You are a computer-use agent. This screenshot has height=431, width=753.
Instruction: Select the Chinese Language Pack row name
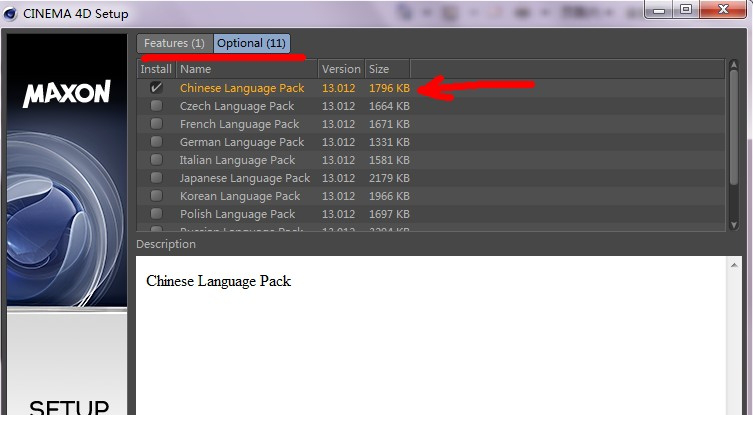click(x=242, y=88)
